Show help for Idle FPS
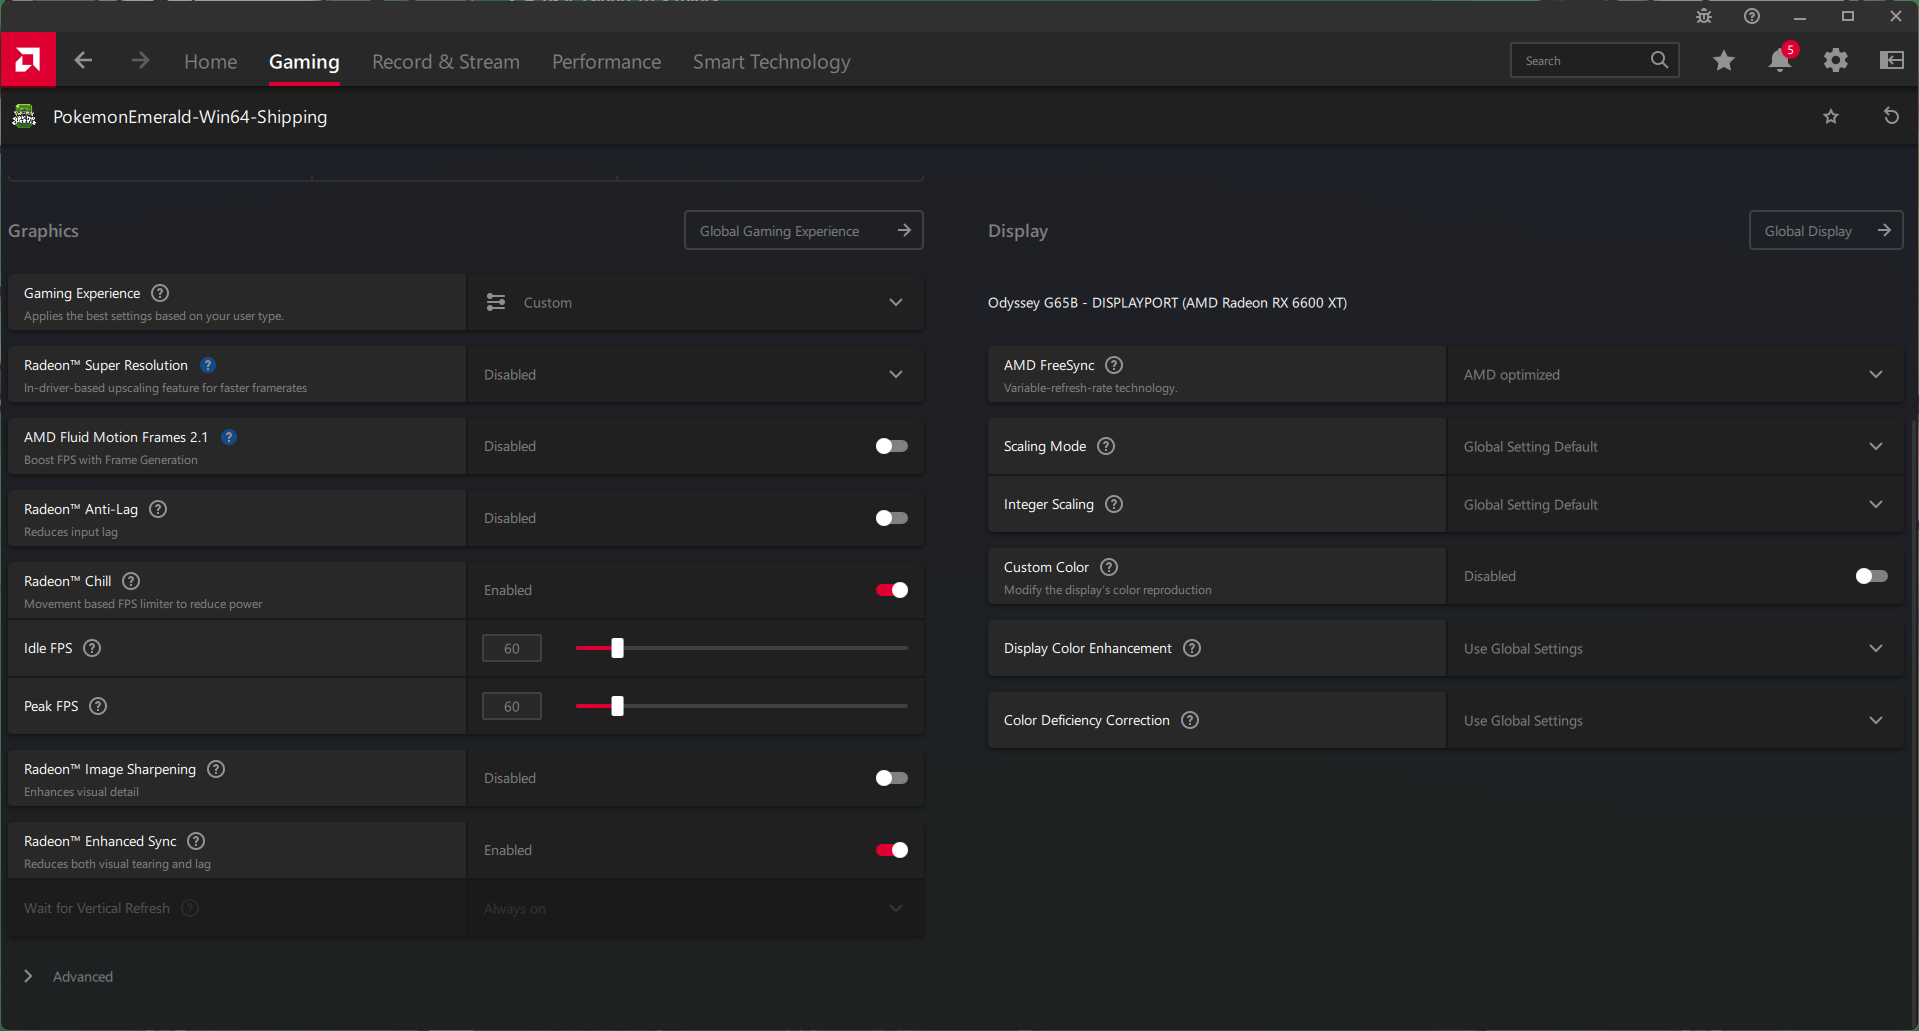The image size is (1919, 1031). pyautogui.click(x=92, y=648)
